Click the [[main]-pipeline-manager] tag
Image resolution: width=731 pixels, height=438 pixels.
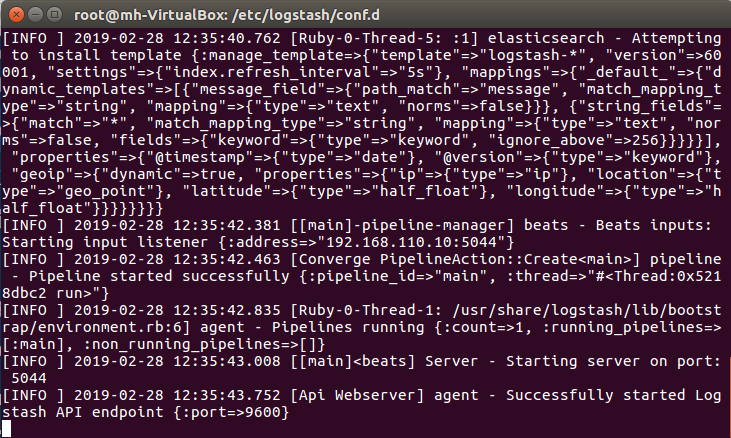coord(402,226)
